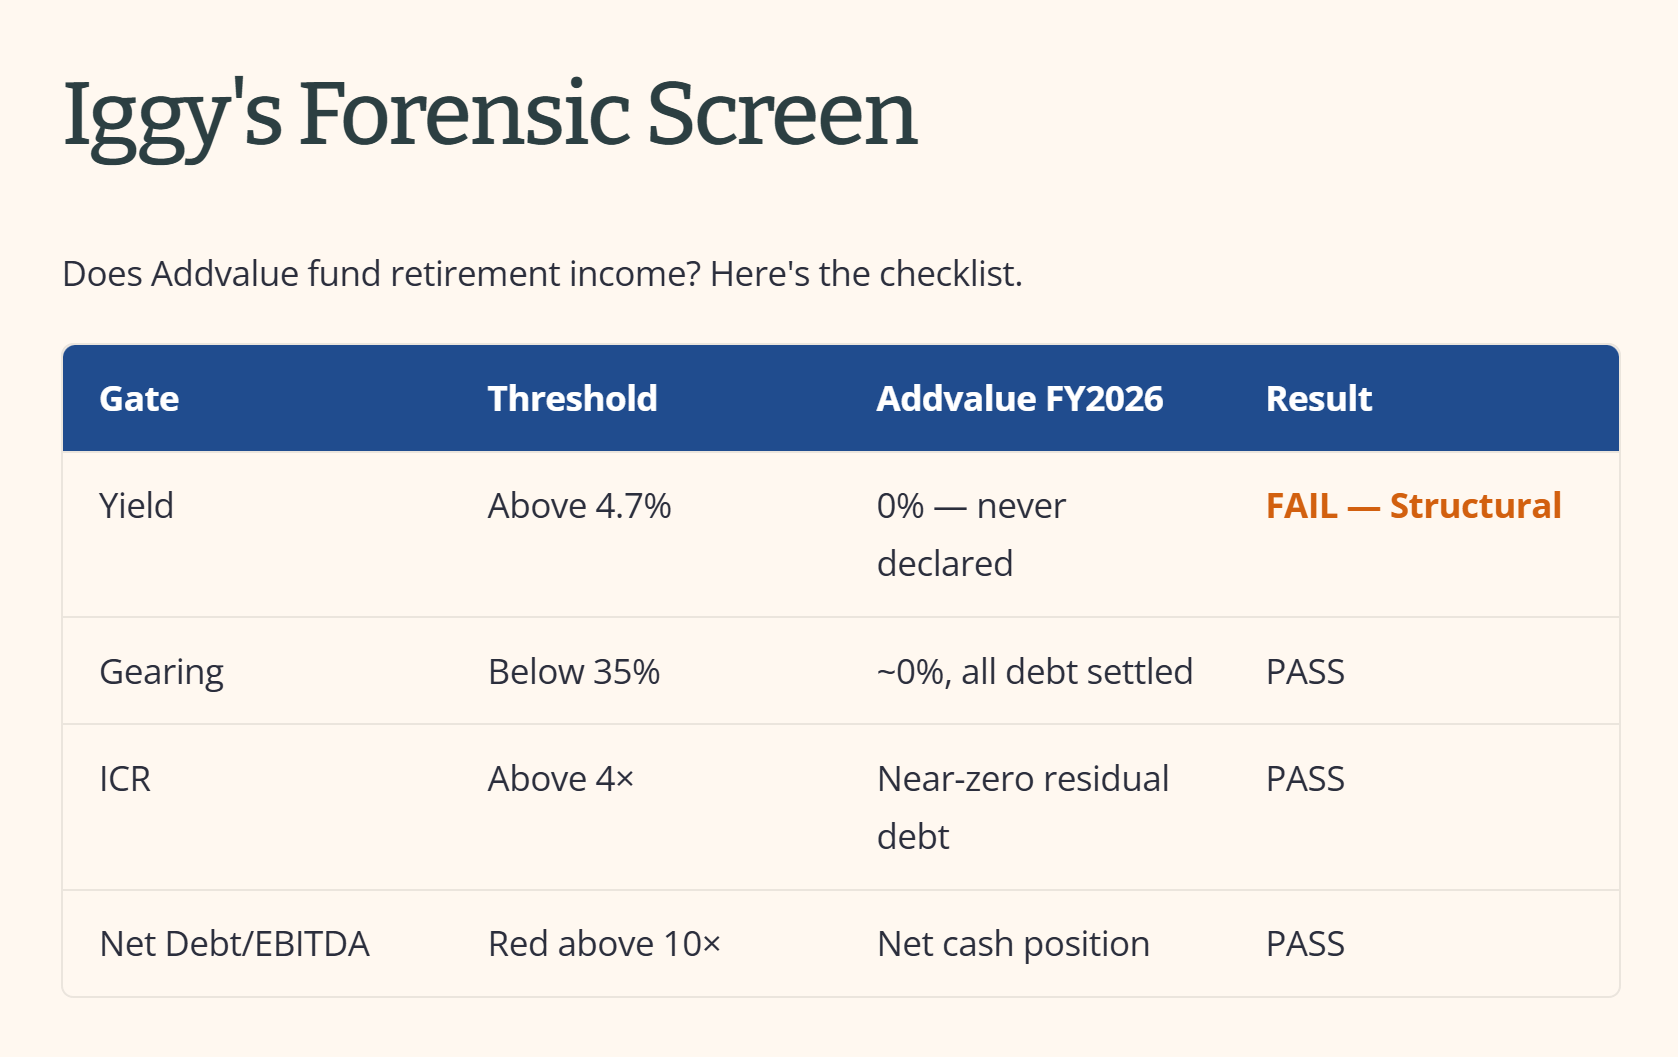This screenshot has width=1678, height=1057.
Task: Click the Near-zero residual debt cell
Action: 1023,807
